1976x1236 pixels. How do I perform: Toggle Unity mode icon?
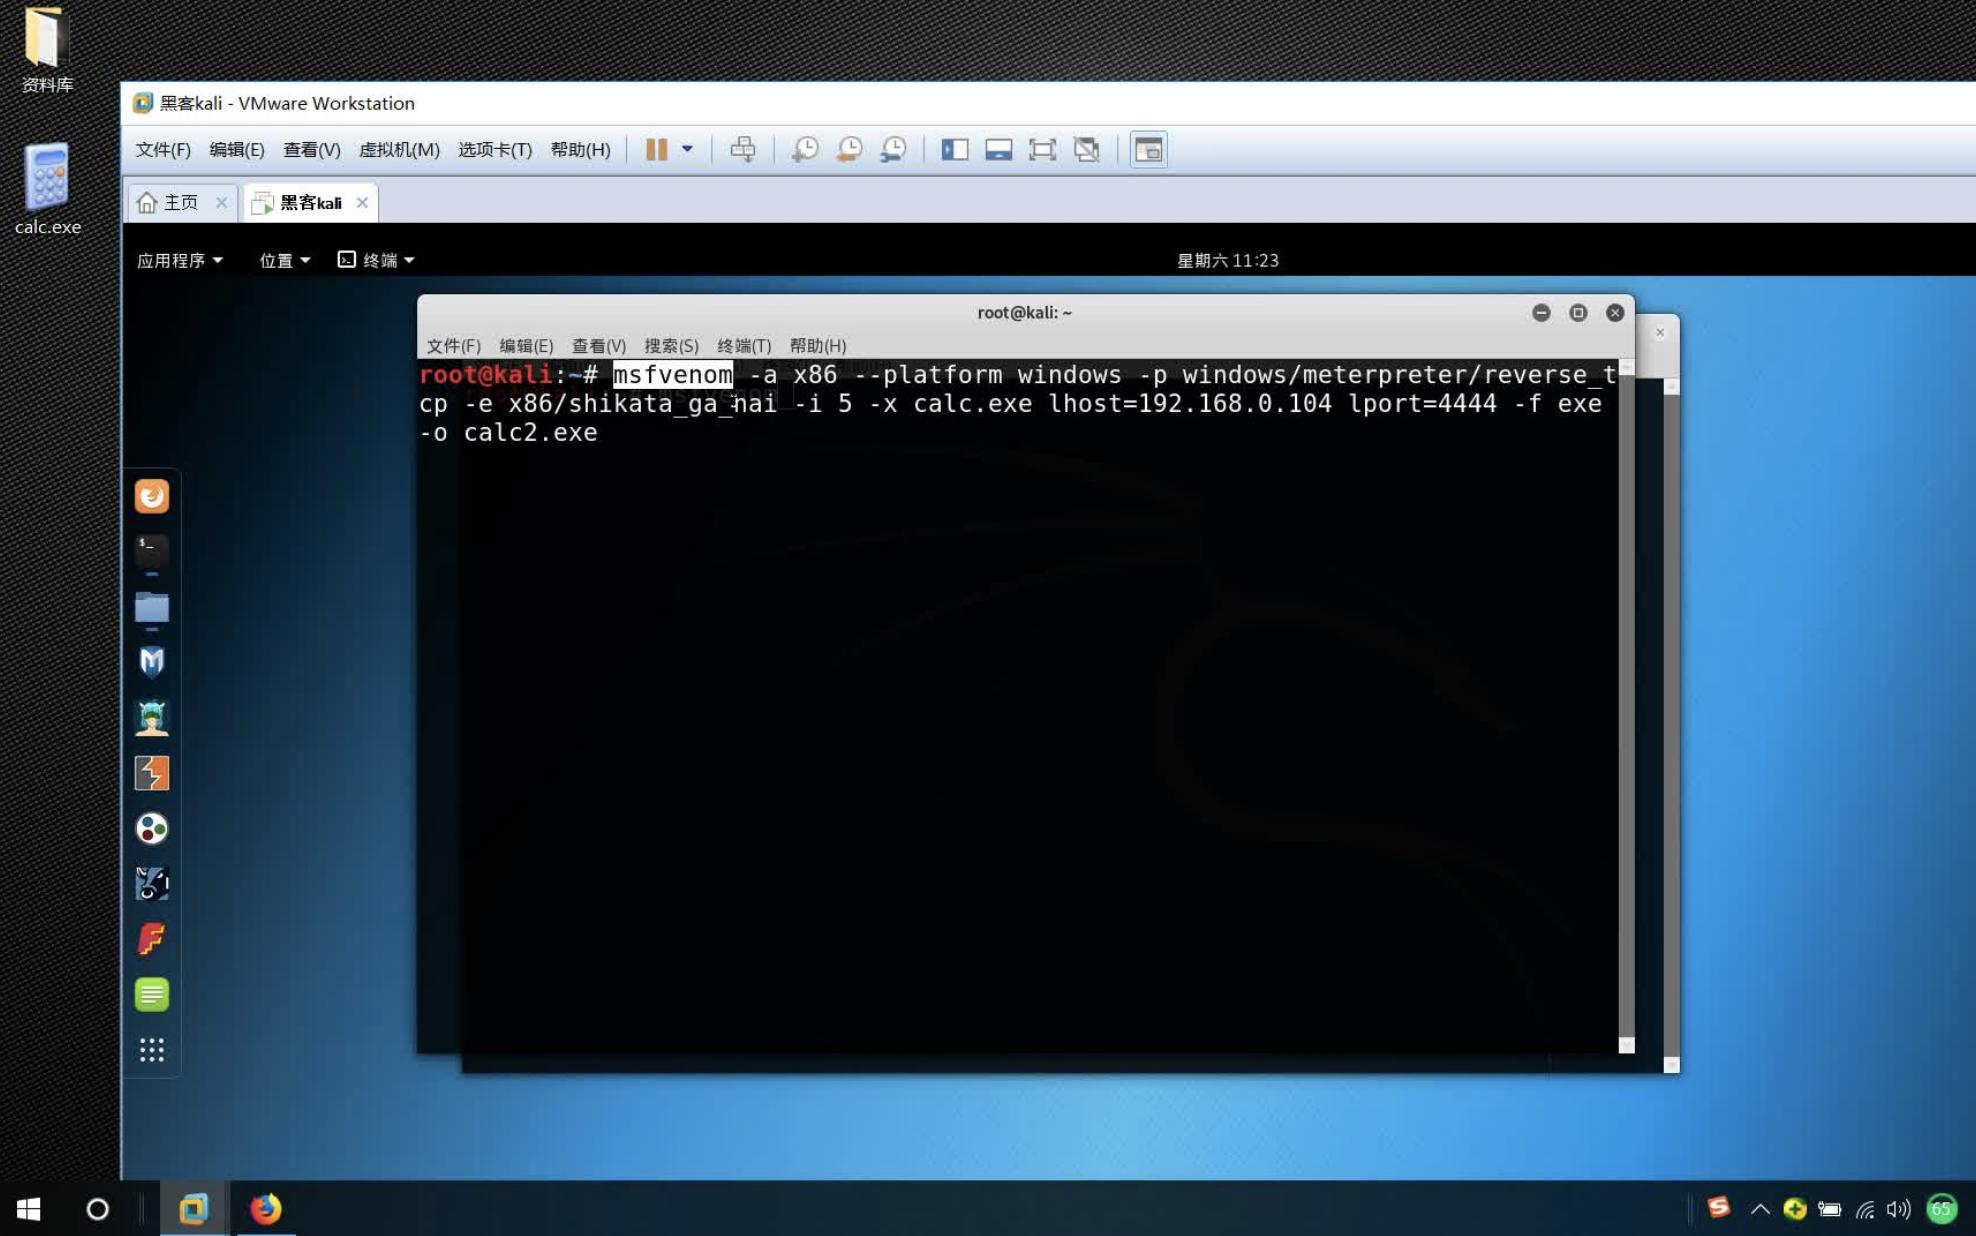point(1086,150)
